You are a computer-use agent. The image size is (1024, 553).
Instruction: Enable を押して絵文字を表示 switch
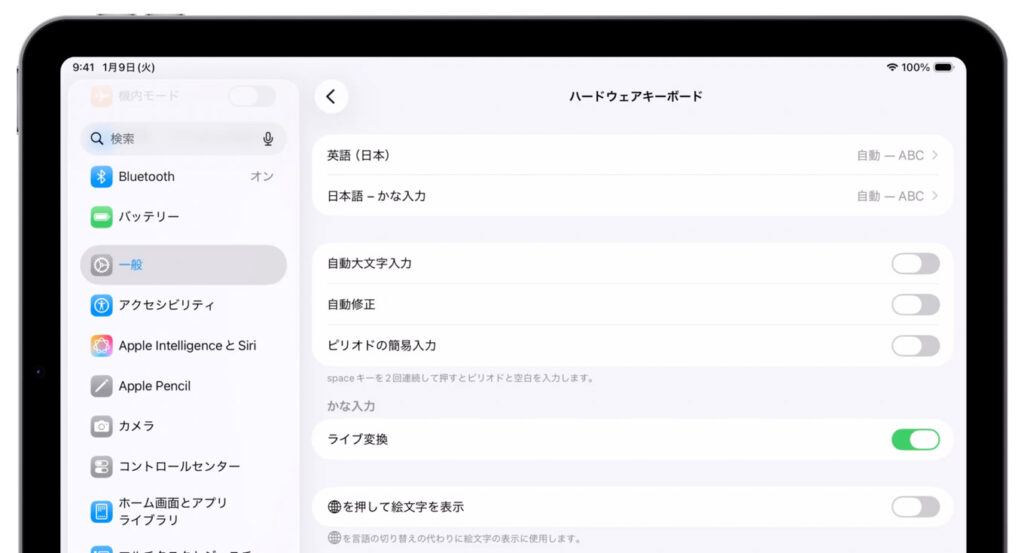point(916,507)
